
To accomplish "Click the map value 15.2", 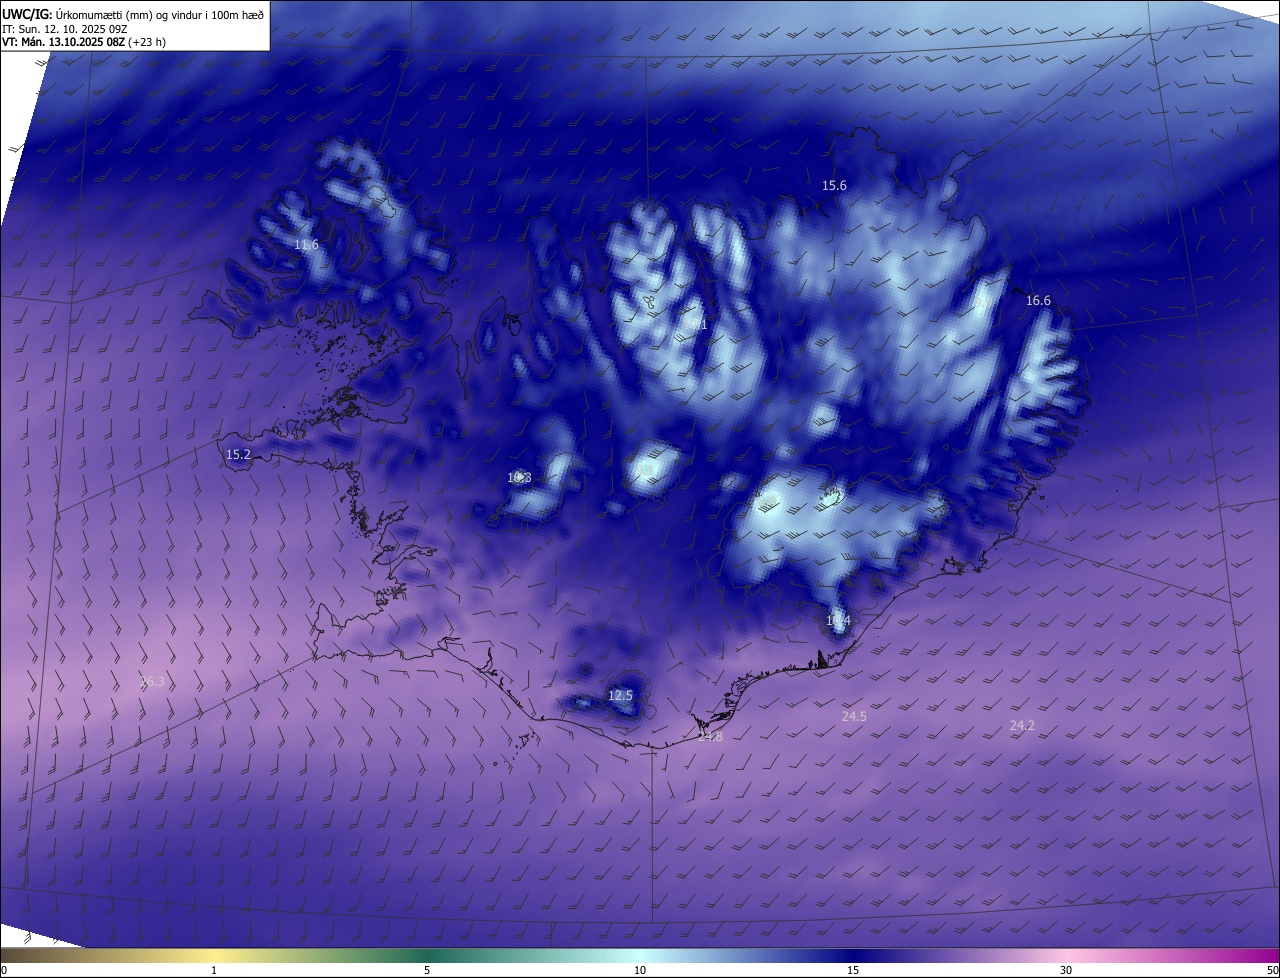I will (238, 455).
